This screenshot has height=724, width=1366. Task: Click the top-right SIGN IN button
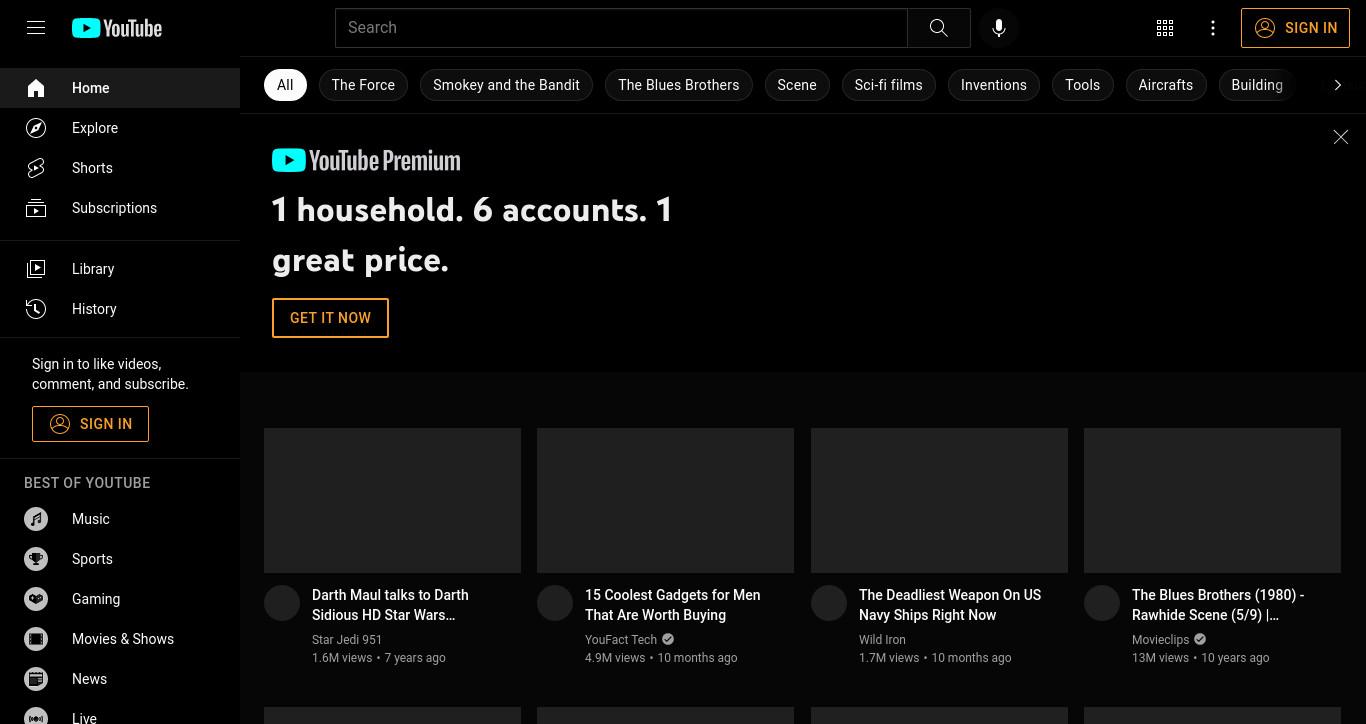(1296, 28)
